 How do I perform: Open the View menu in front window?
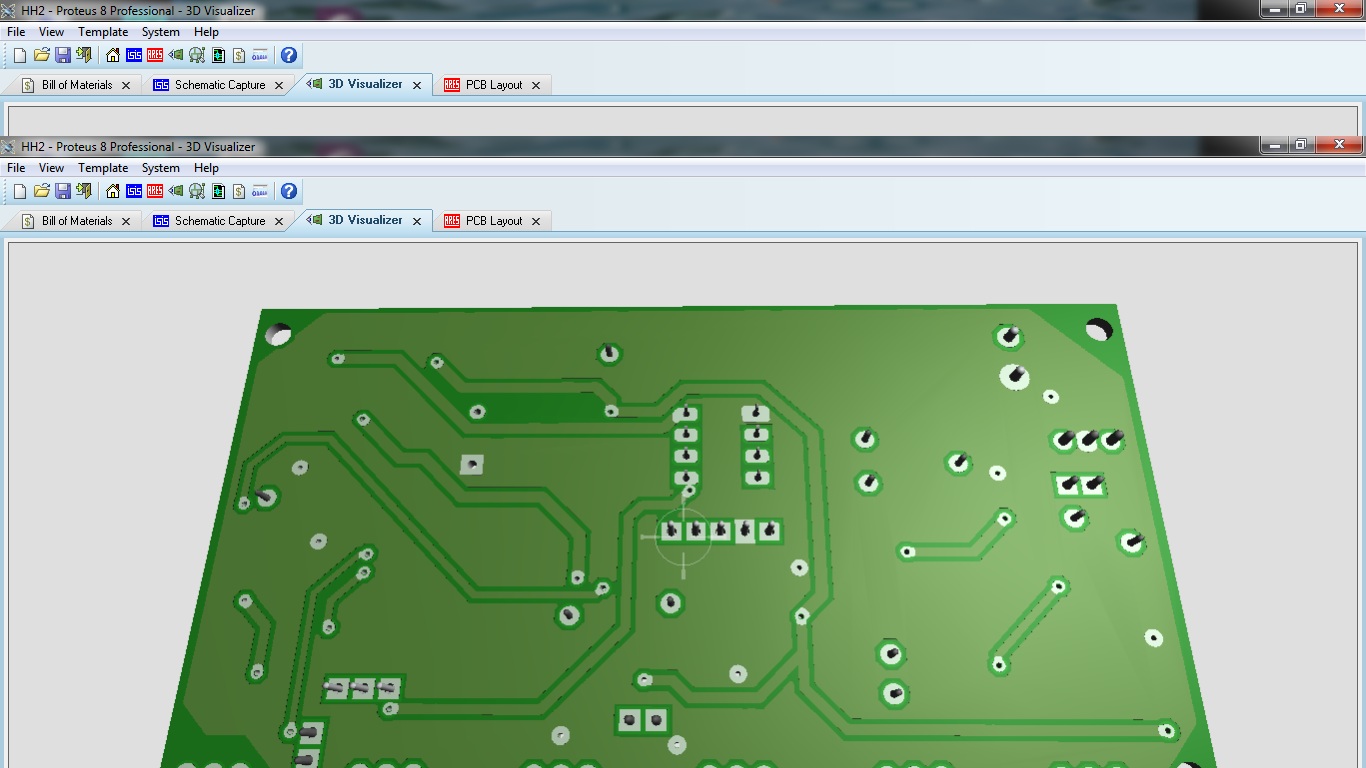click(51, 168)
